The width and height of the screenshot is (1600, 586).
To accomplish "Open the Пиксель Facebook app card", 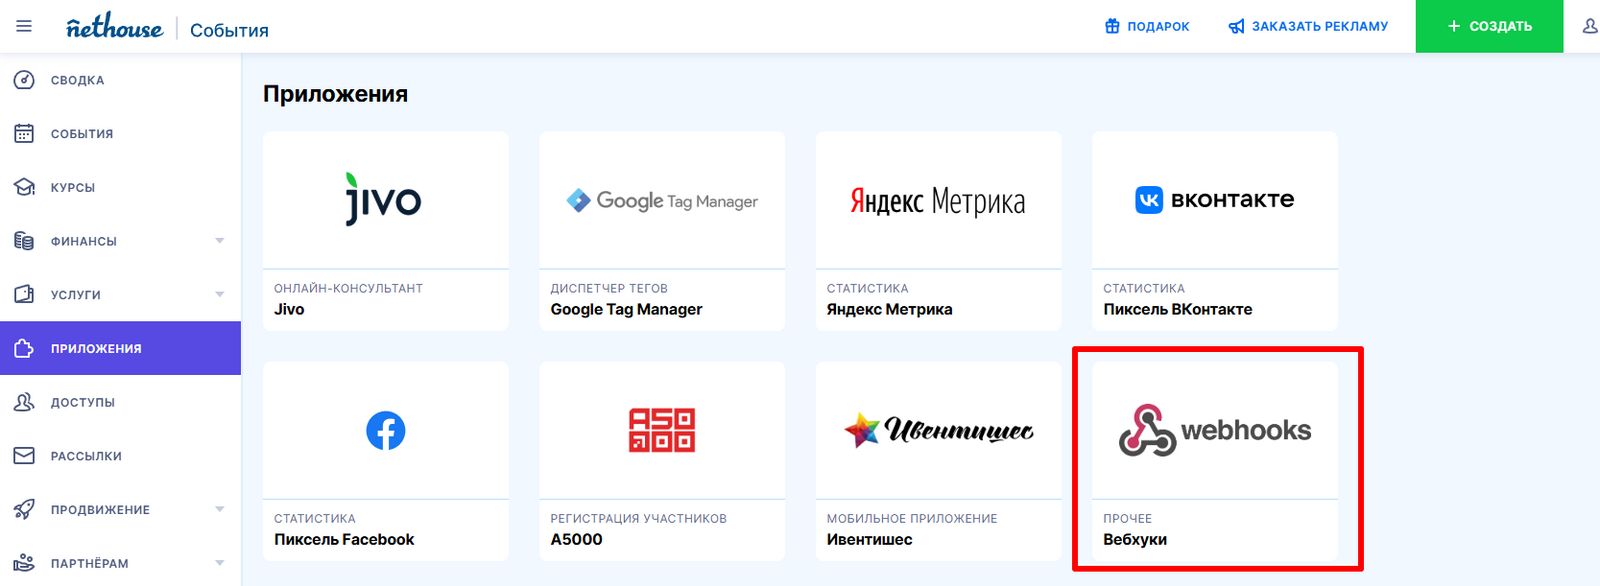I will (x=385, y=460).
